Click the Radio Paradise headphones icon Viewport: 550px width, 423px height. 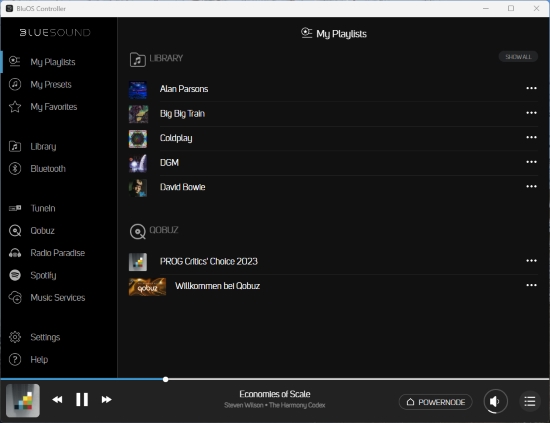click(x=15, y=253)
